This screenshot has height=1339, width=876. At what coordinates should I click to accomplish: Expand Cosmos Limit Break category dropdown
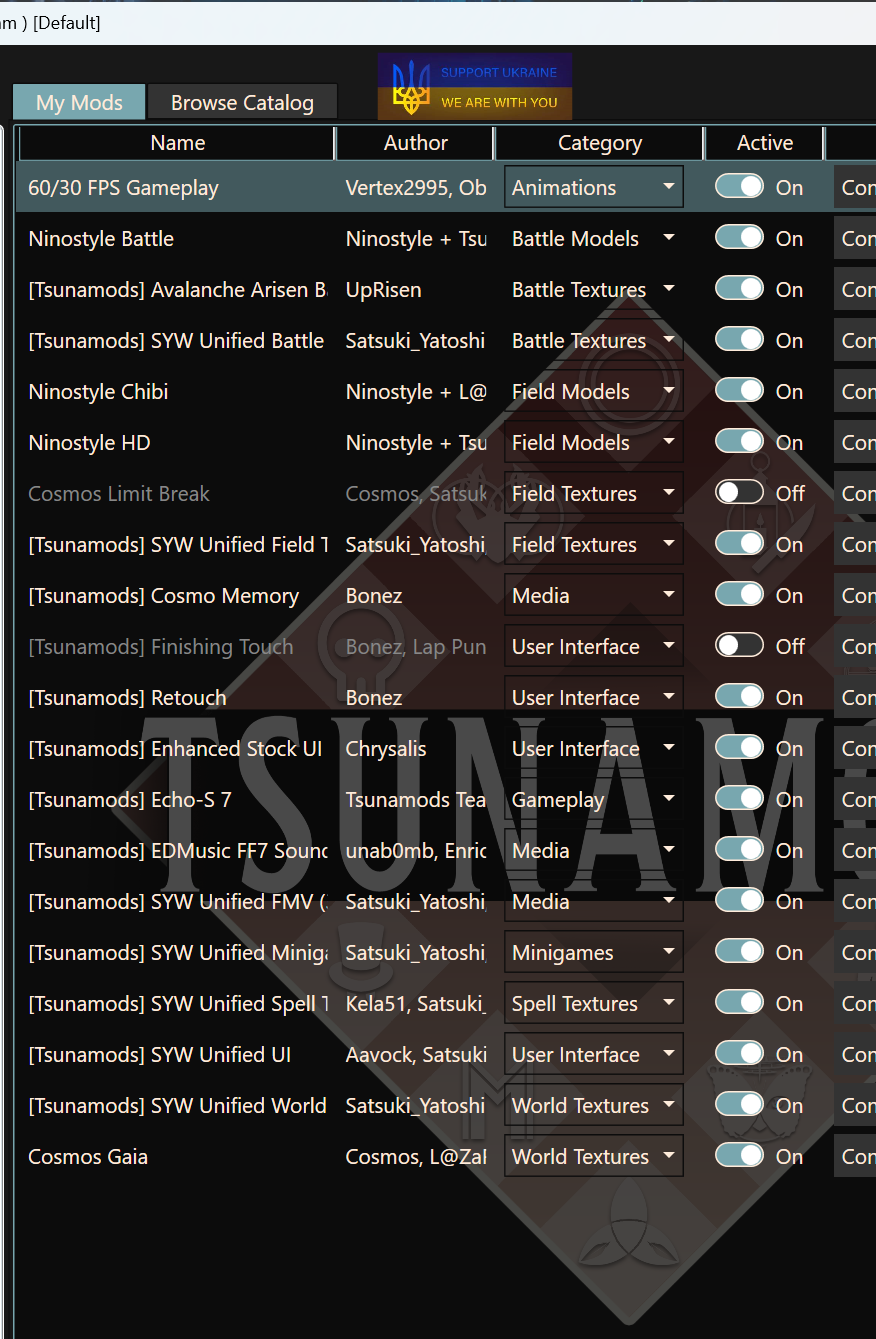tap(594, 493)
